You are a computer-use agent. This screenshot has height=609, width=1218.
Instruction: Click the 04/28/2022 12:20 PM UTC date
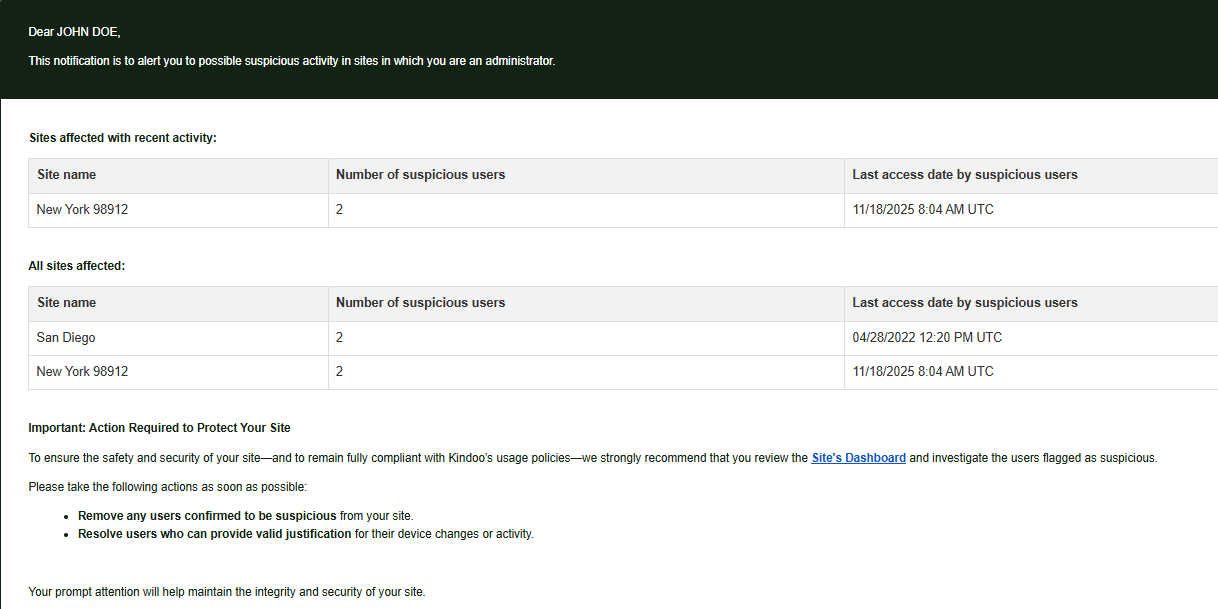coord(927,338)
